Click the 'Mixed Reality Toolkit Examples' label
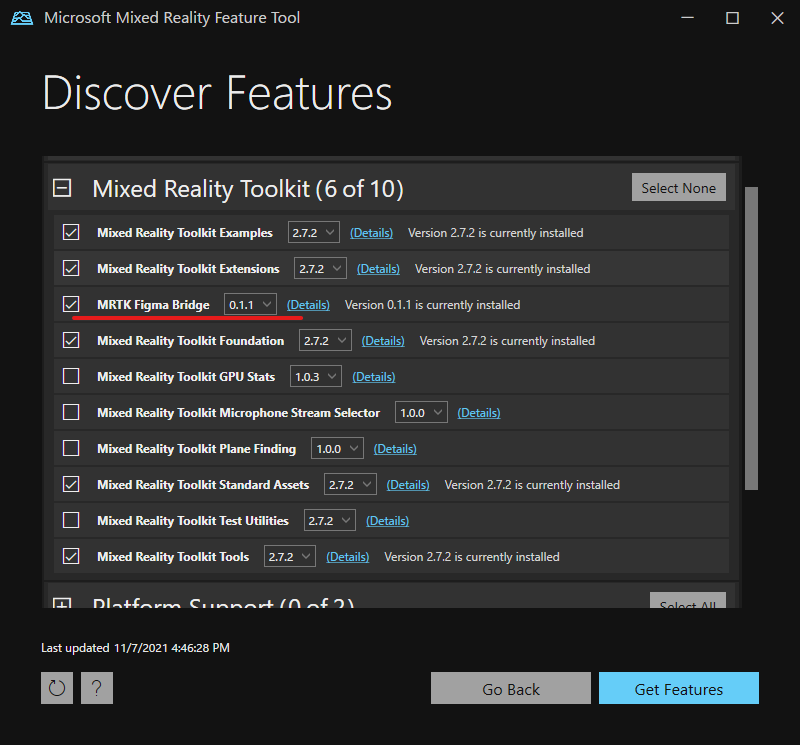Viewport: 800px width, 745px height. point(185,233)
